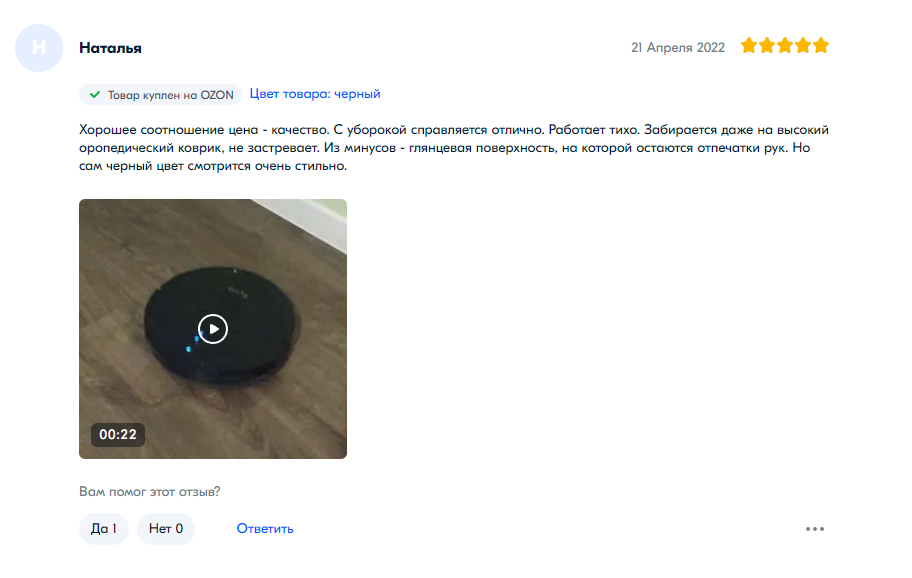
Task: Open the three-dots more options menu
Action: 814,529
